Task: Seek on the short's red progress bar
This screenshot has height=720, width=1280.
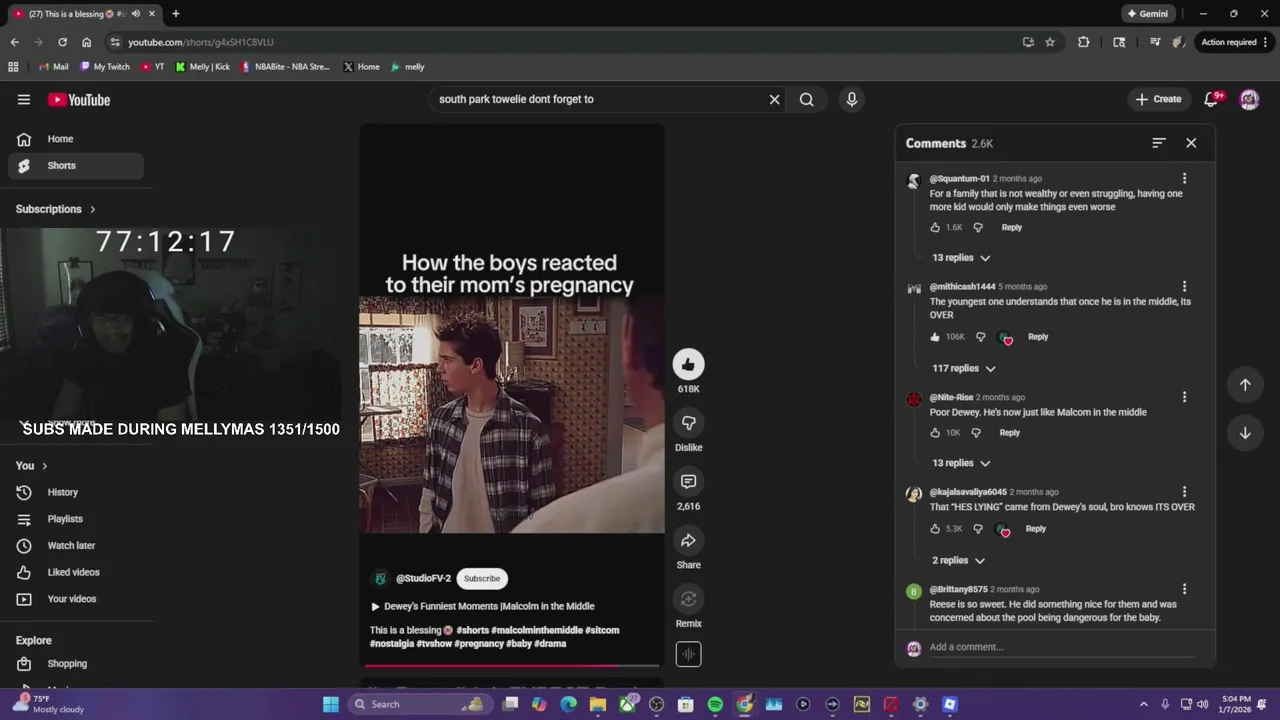Action: pyautogui.click(x=511, y=665)
